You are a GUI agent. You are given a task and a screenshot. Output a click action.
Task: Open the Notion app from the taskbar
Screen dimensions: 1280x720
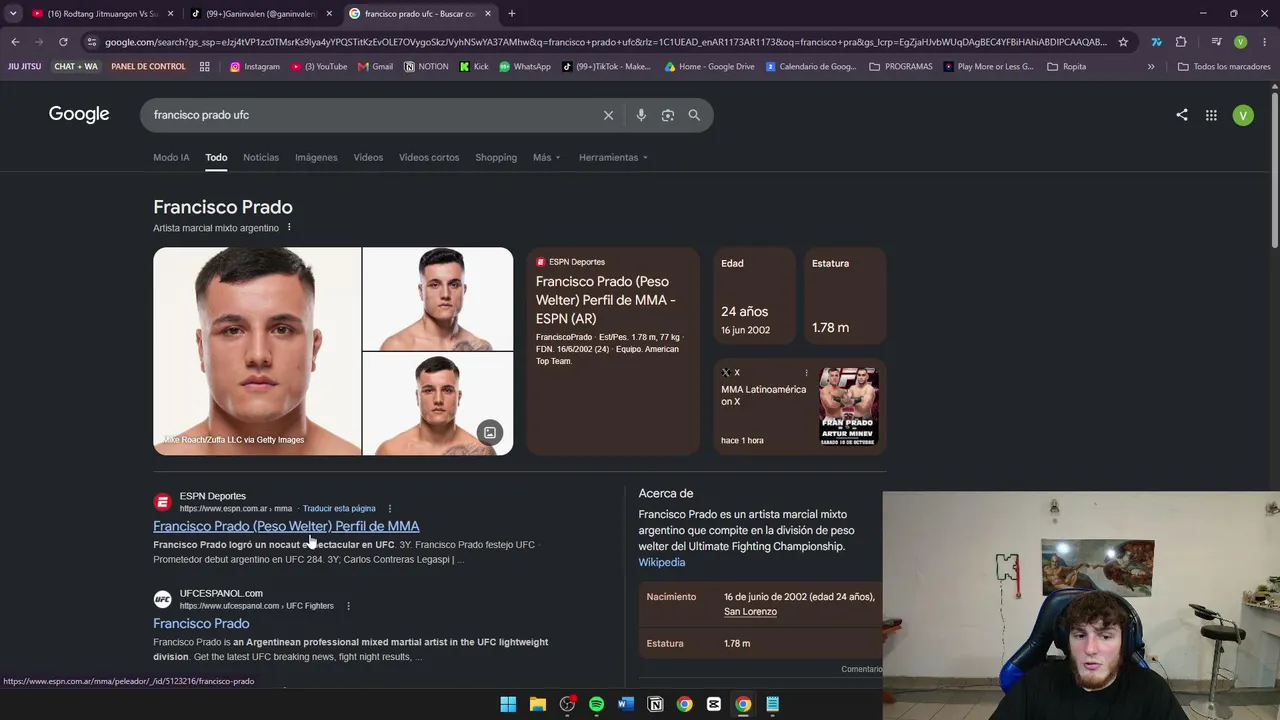655,704
